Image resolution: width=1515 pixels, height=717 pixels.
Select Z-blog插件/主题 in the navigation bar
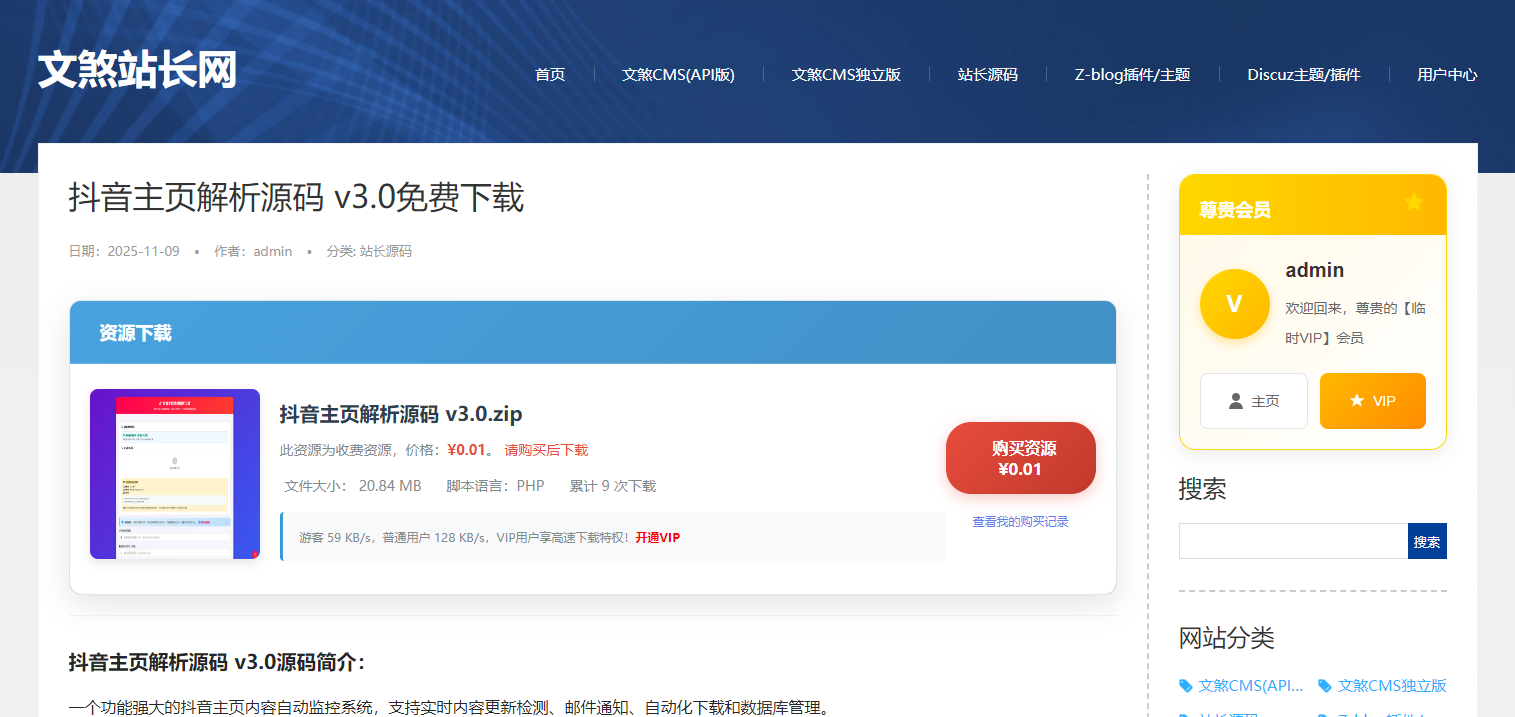1131,73
